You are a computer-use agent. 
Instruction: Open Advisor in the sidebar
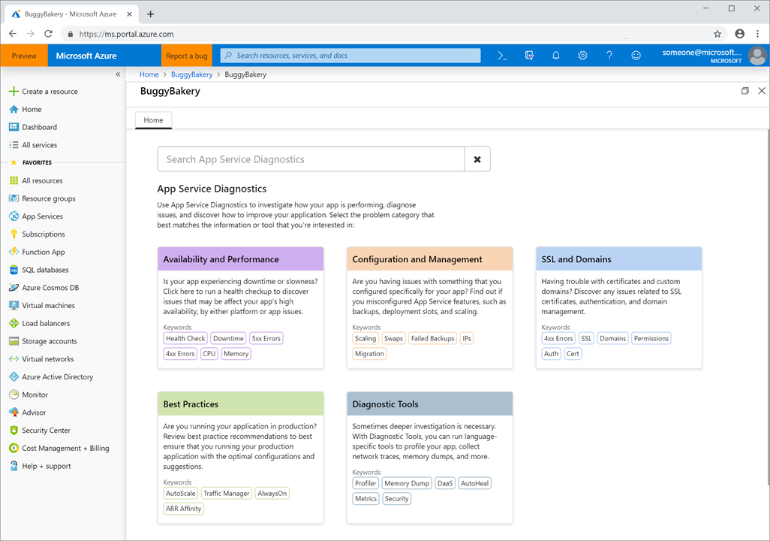(34, 412)
